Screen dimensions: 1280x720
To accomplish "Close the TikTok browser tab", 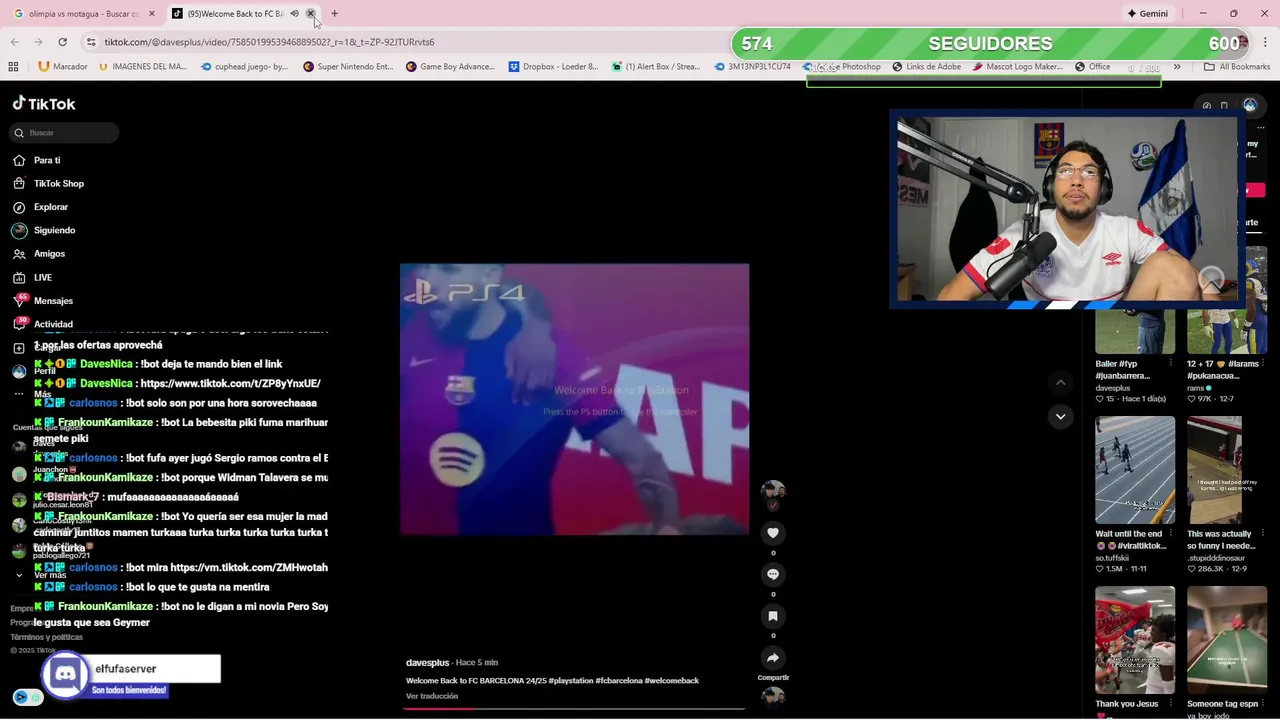I will coord(310,14).
